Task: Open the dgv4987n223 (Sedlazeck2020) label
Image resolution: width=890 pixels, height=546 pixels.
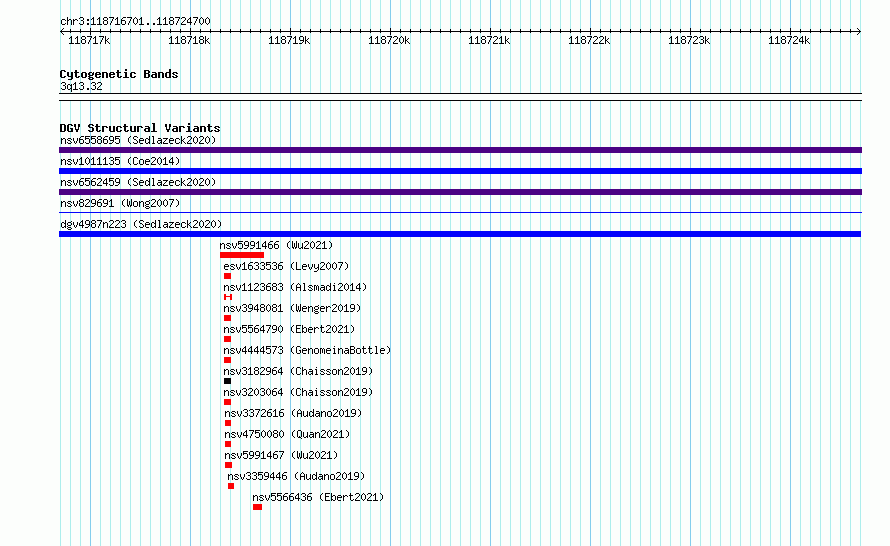Action: pyautogui.click(x=141, y=224)
